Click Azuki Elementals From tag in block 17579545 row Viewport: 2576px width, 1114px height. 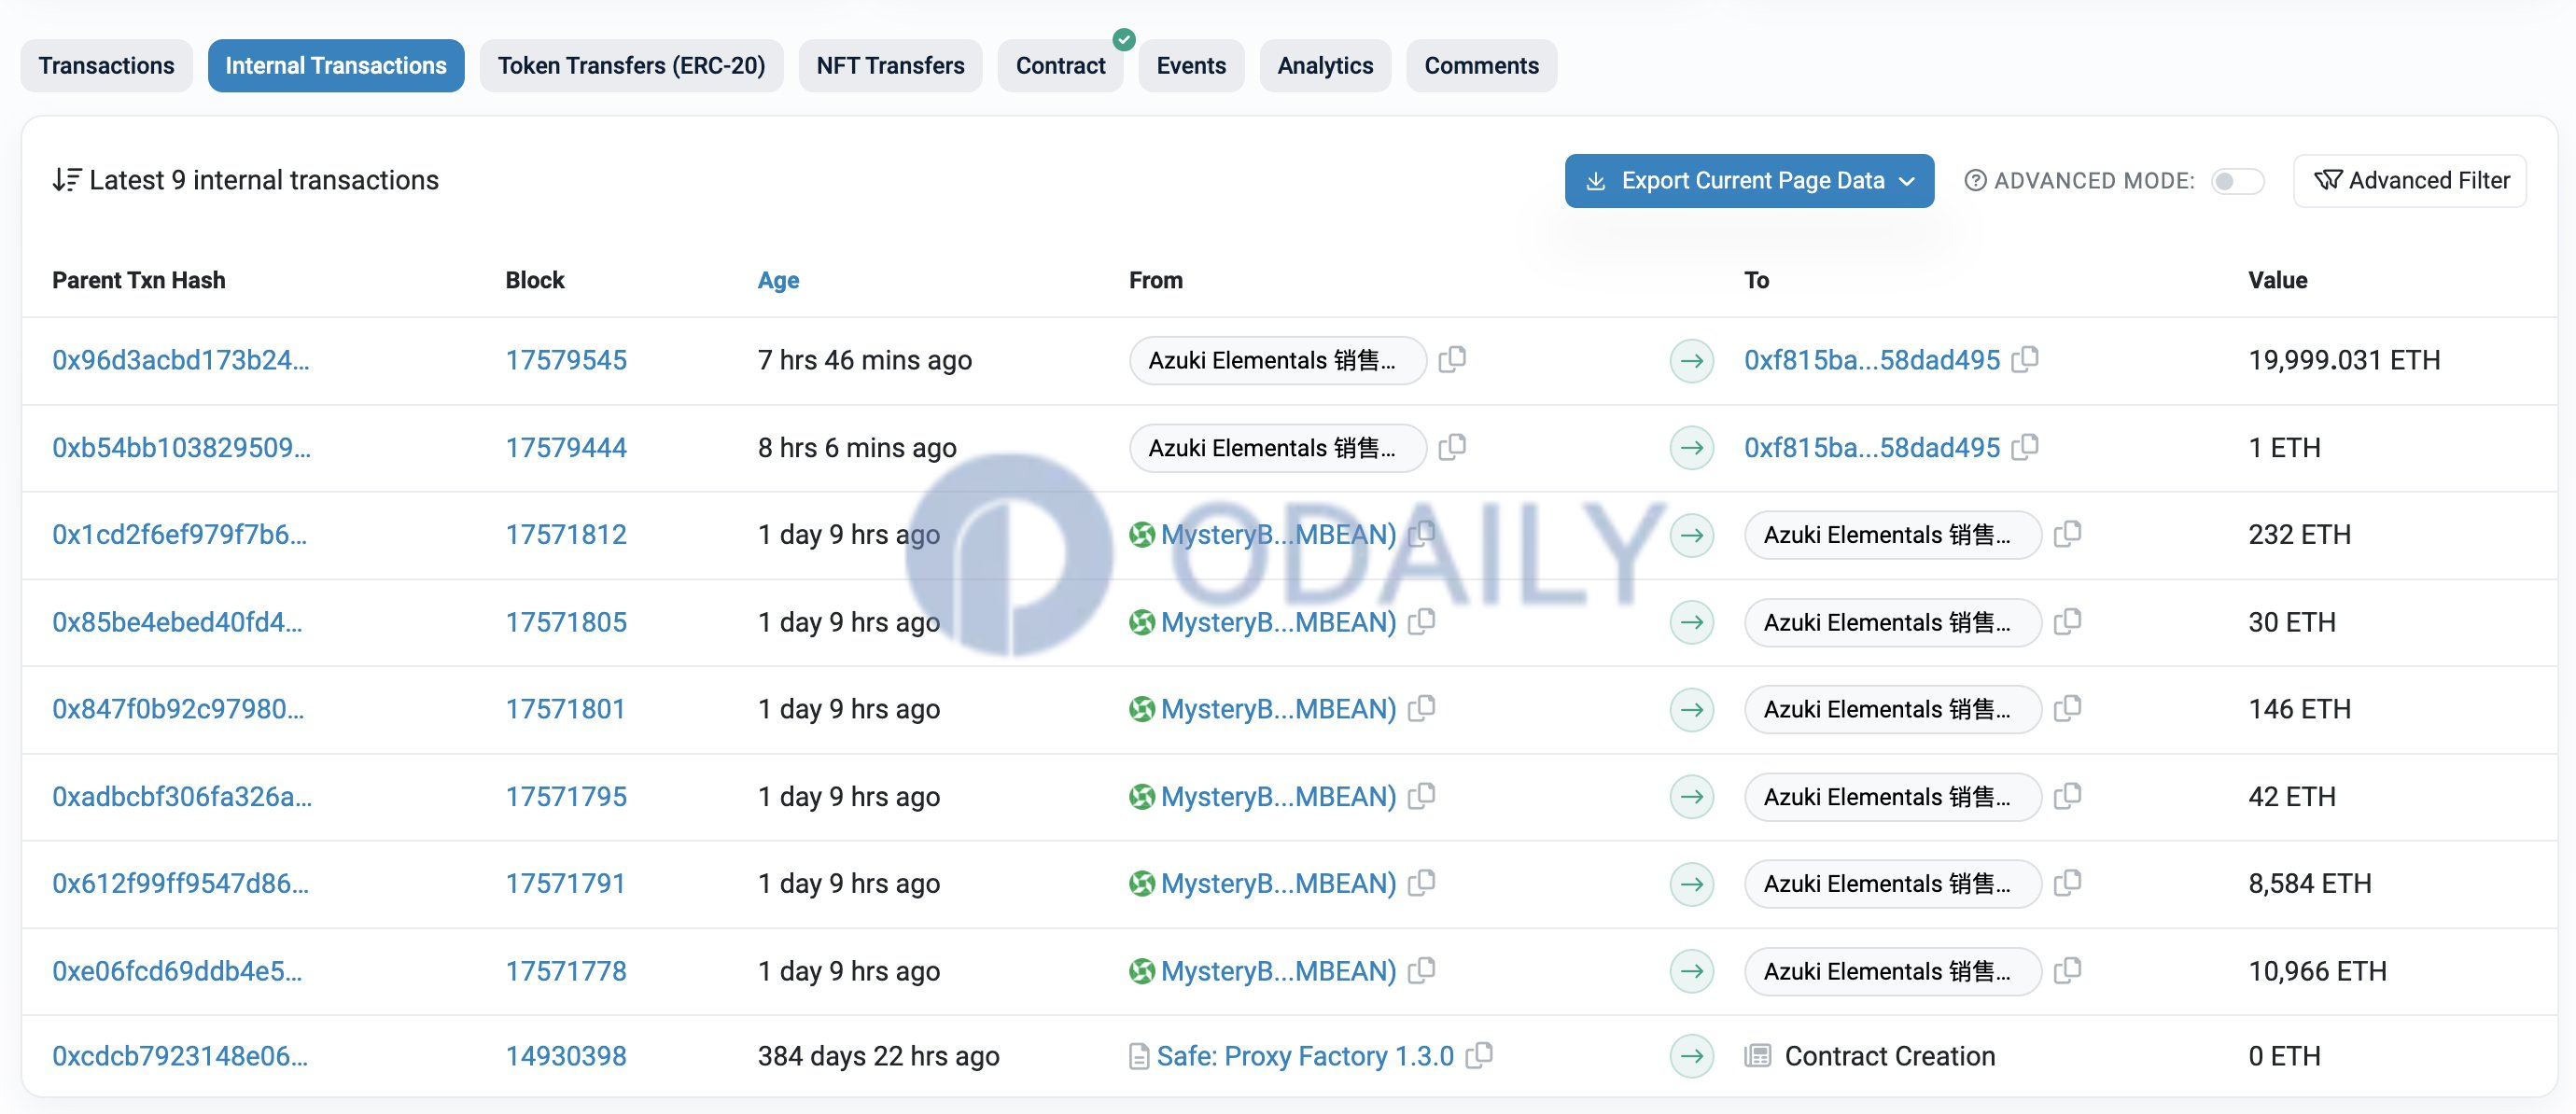coord(1277,360)
